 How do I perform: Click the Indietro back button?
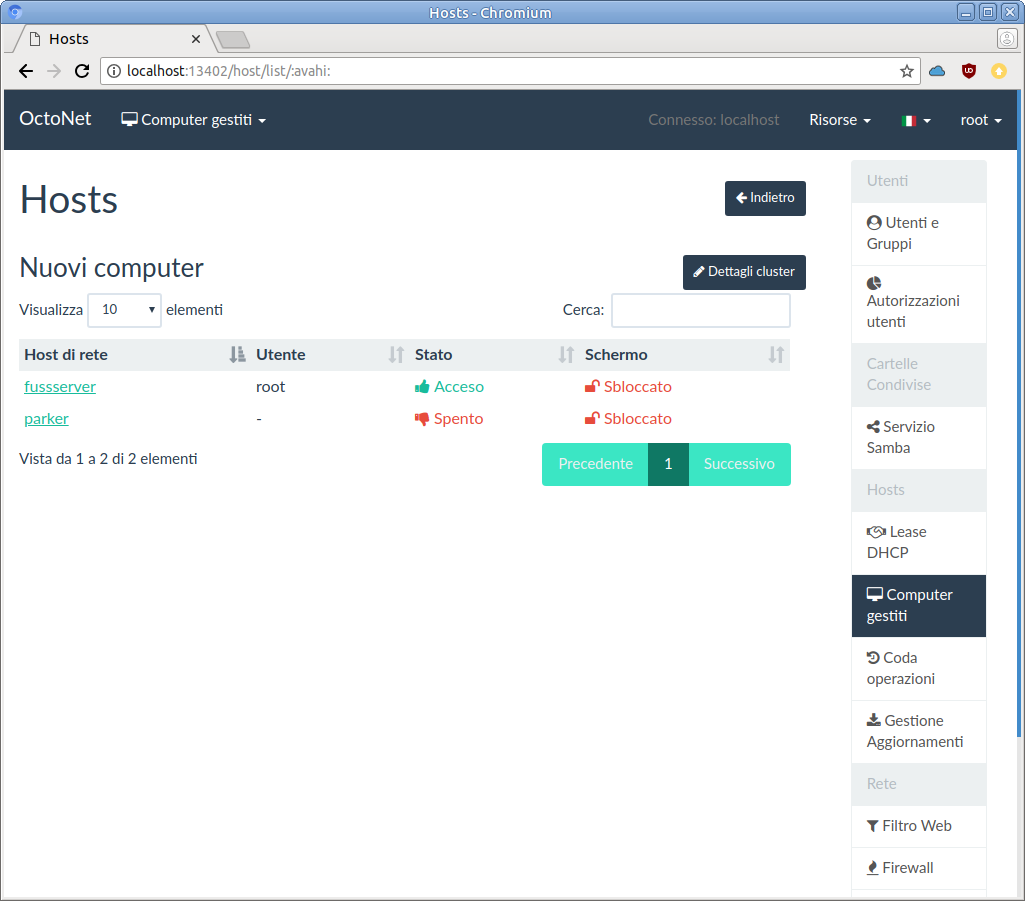pyautogui.click(x=765, y=198)
